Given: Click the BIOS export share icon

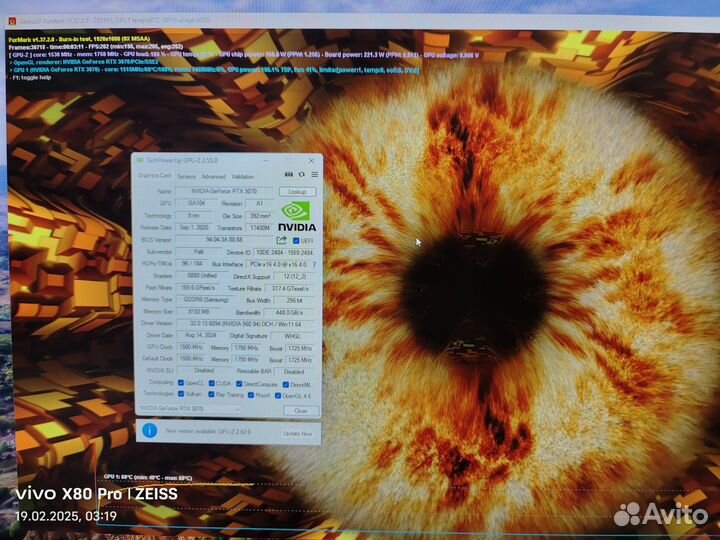Looking at the screenshot, I should (281, 240).
